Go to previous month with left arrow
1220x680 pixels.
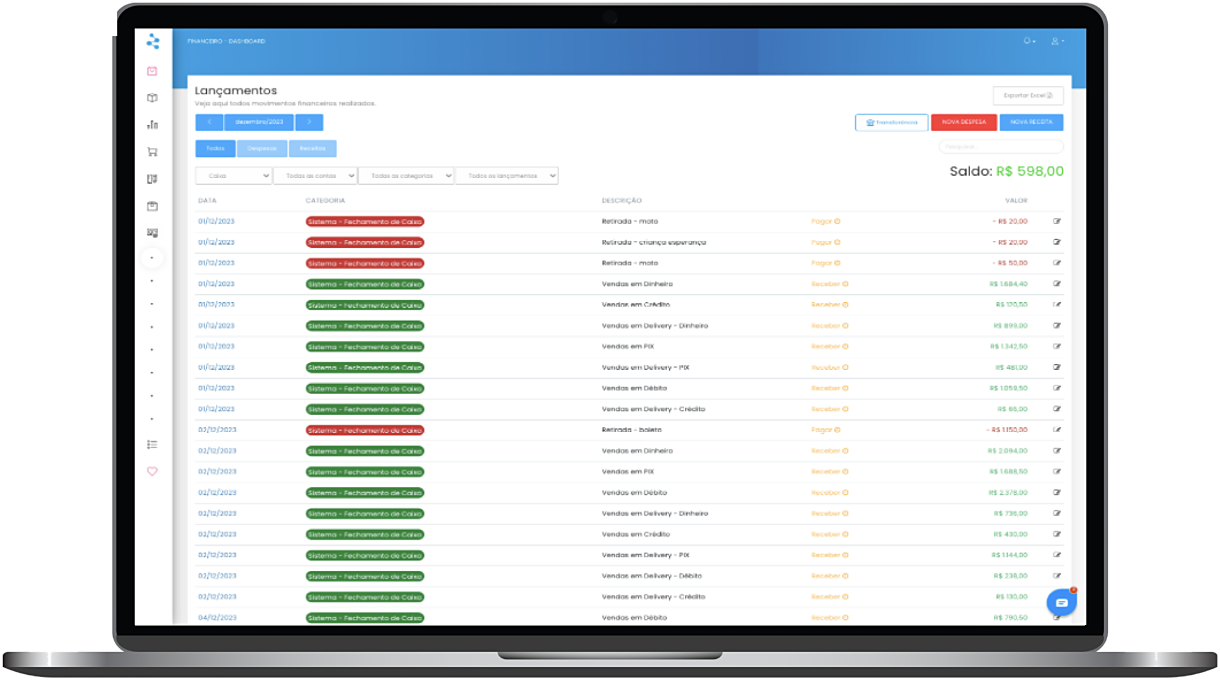[x=209, y=122]
